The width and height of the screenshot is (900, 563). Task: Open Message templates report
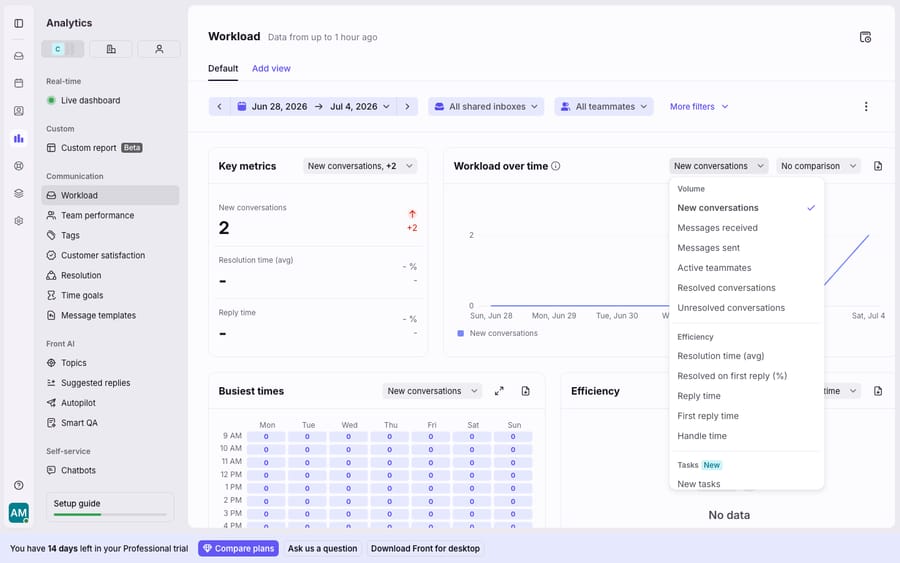point(110,316)
